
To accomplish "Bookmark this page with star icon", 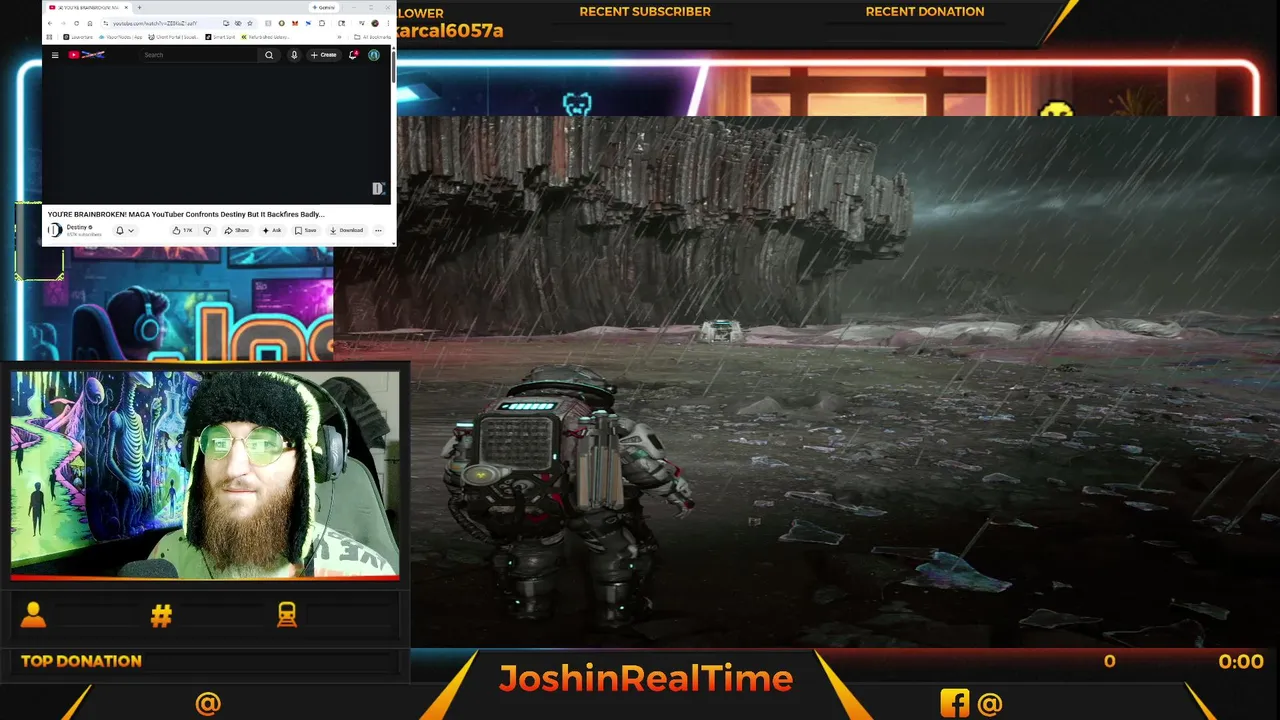I will (250, 23).
